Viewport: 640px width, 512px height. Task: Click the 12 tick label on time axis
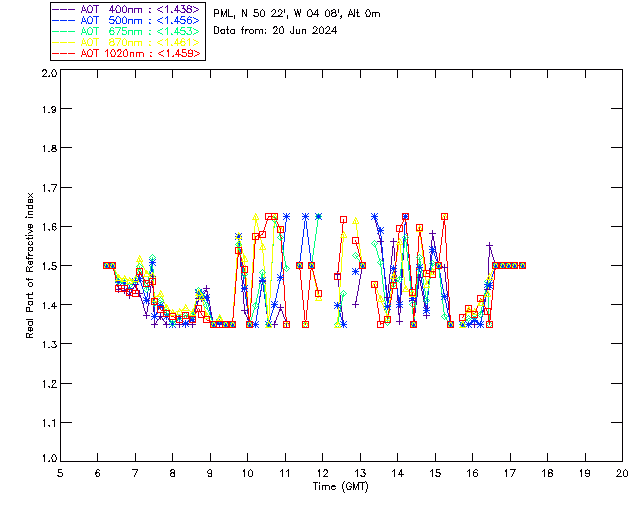coord(323,473)
